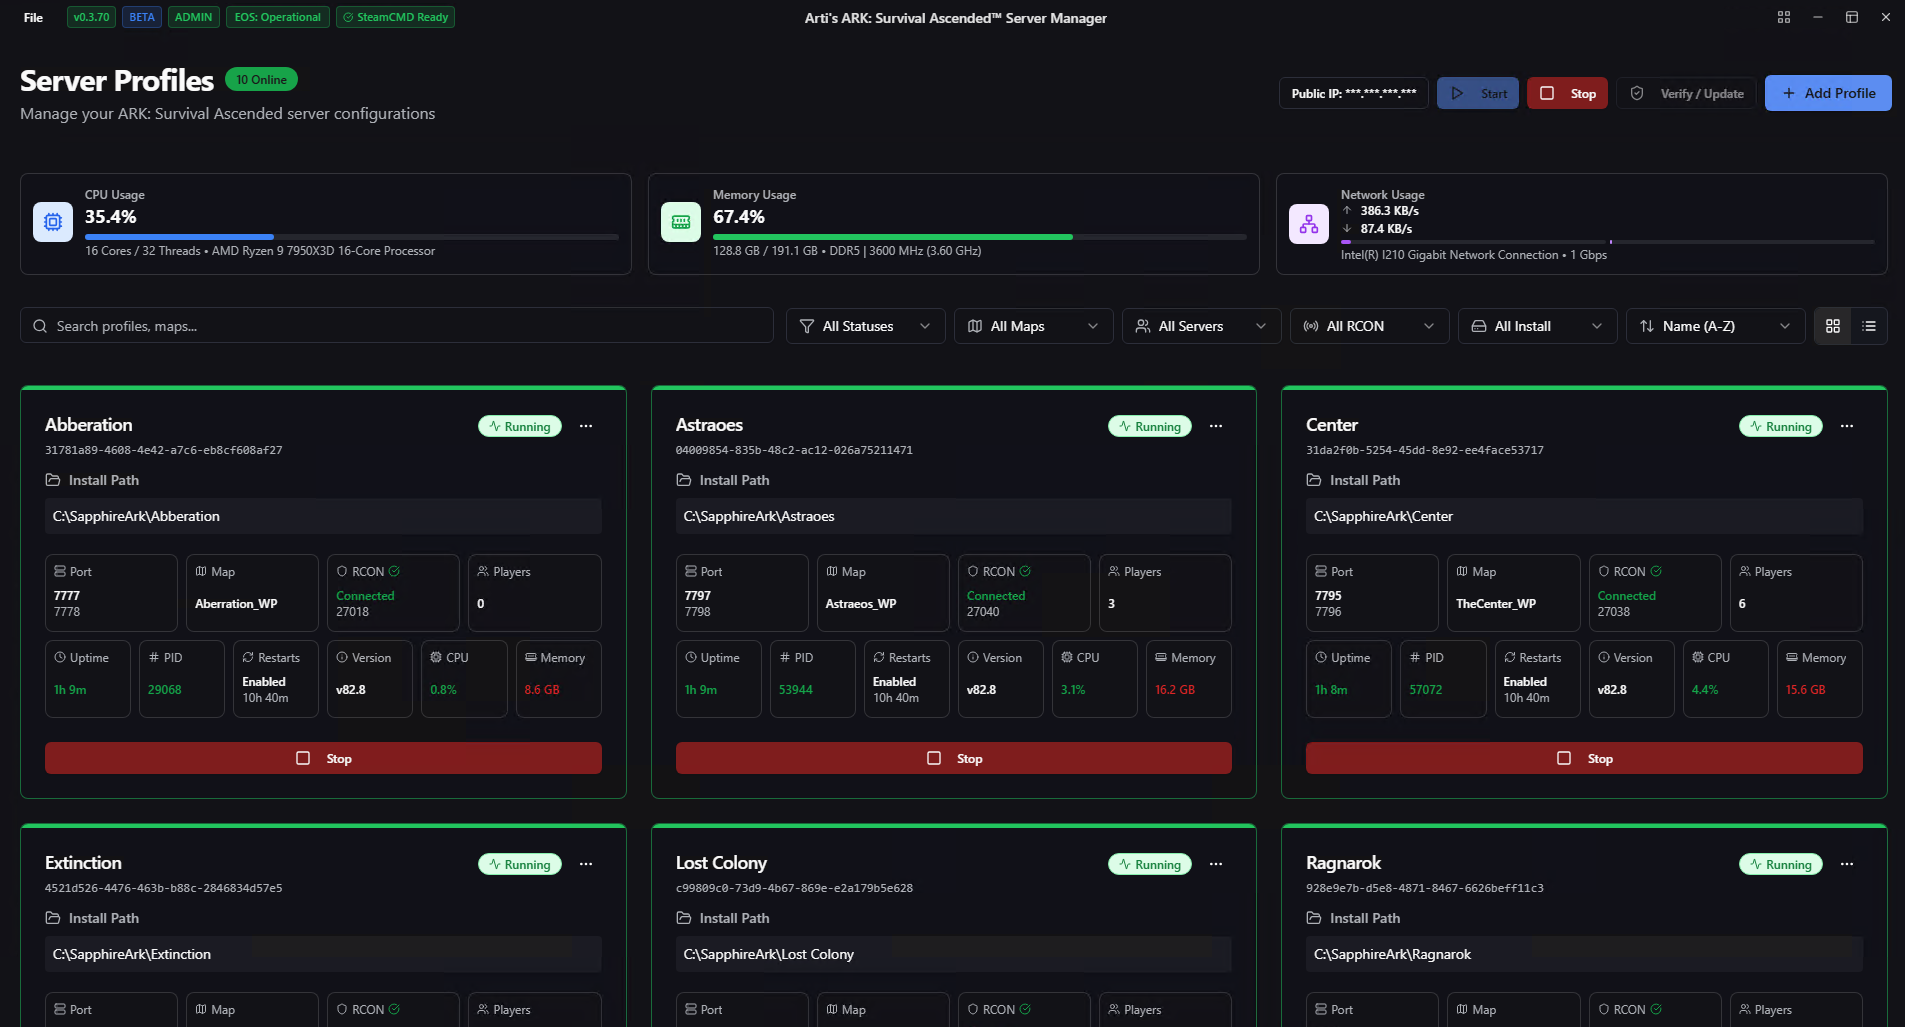Open the Abberation profile options menu
The width and height of the screenshot is (1905, 1027).
(586, 426)
